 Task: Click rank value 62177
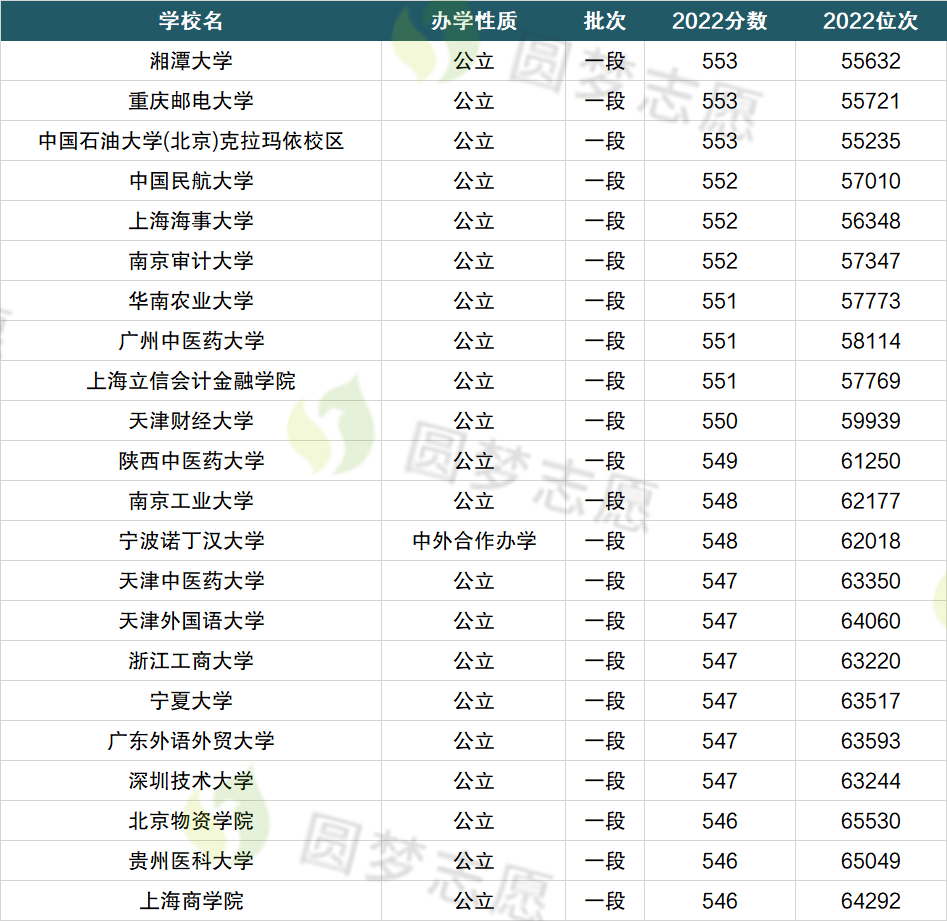(x=870, y=501)
